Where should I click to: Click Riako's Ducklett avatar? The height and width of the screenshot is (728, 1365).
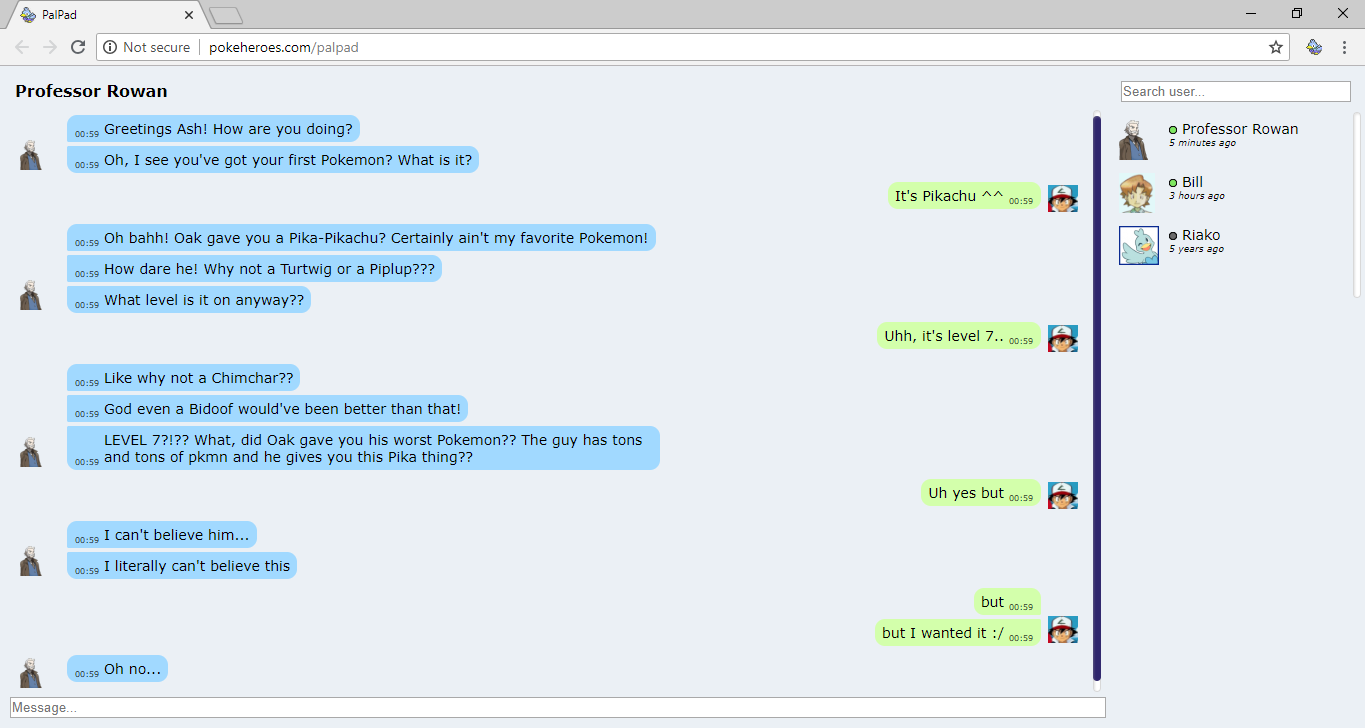pos(1139,246)
